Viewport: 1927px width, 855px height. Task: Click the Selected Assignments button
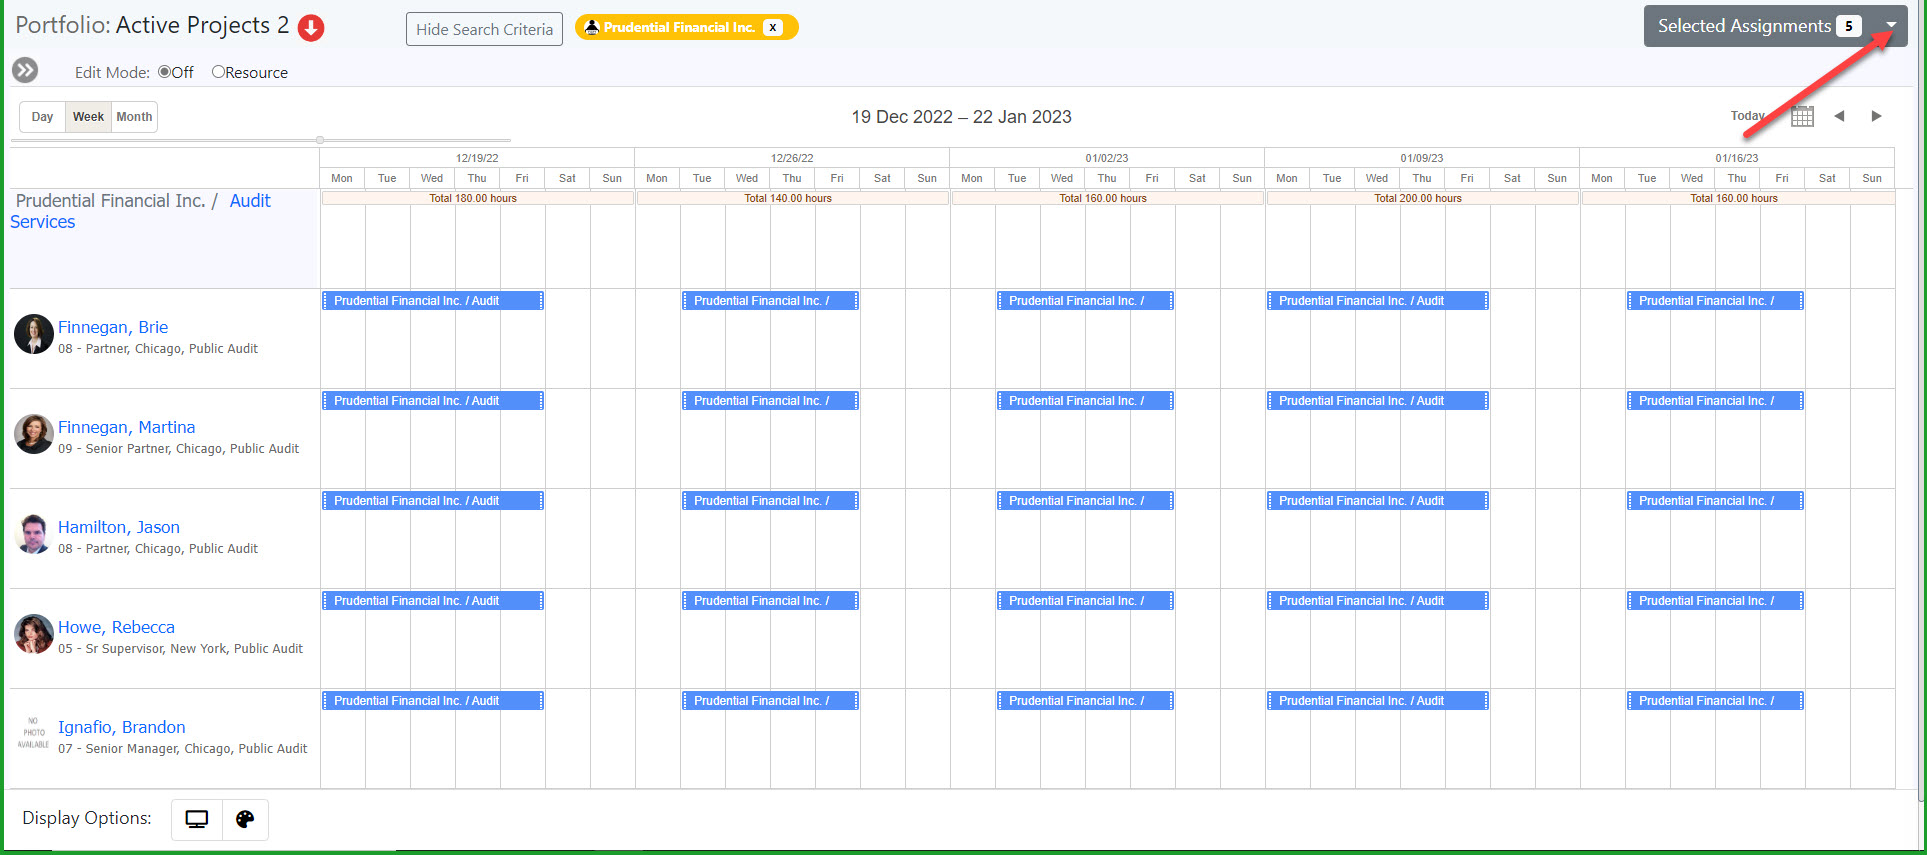[1759, 26]
